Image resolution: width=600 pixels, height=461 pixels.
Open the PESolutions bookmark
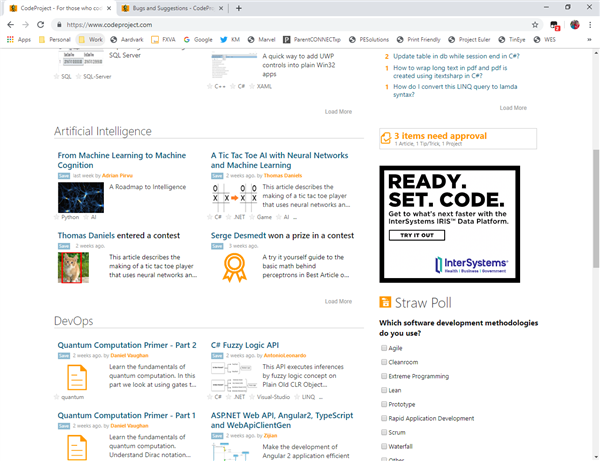(x=369, y=39)
